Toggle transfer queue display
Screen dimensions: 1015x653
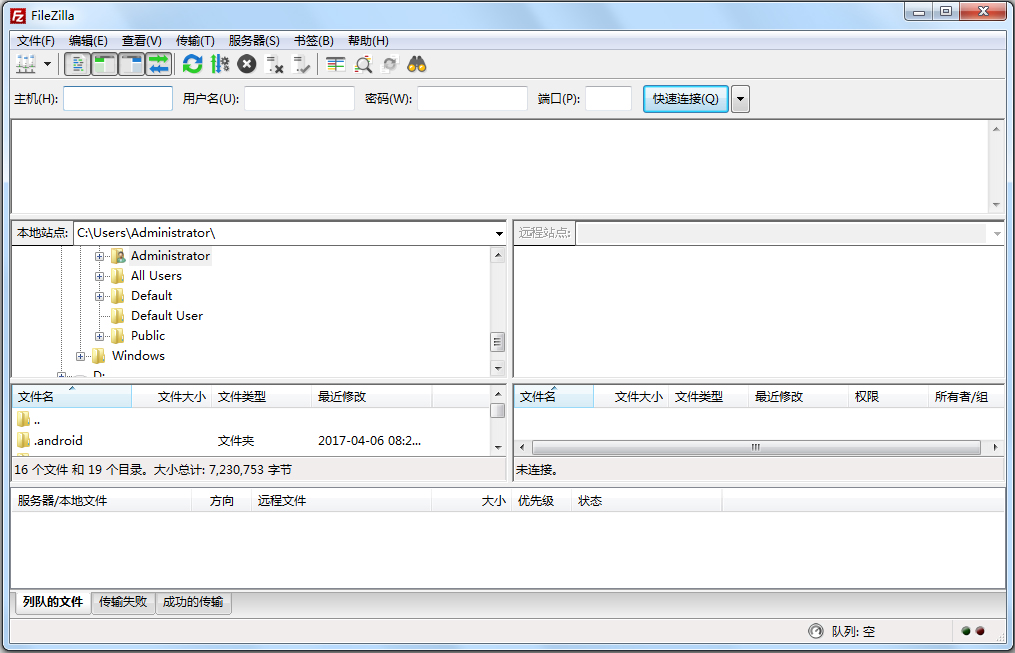[x=159, y=64]
